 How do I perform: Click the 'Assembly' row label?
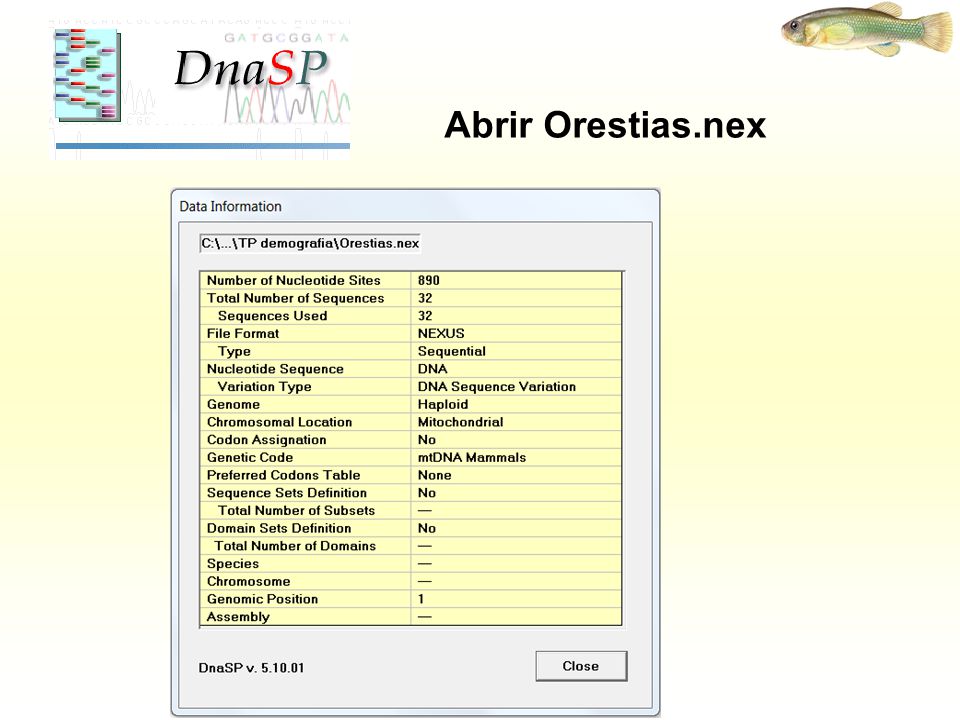click(238, 617)
